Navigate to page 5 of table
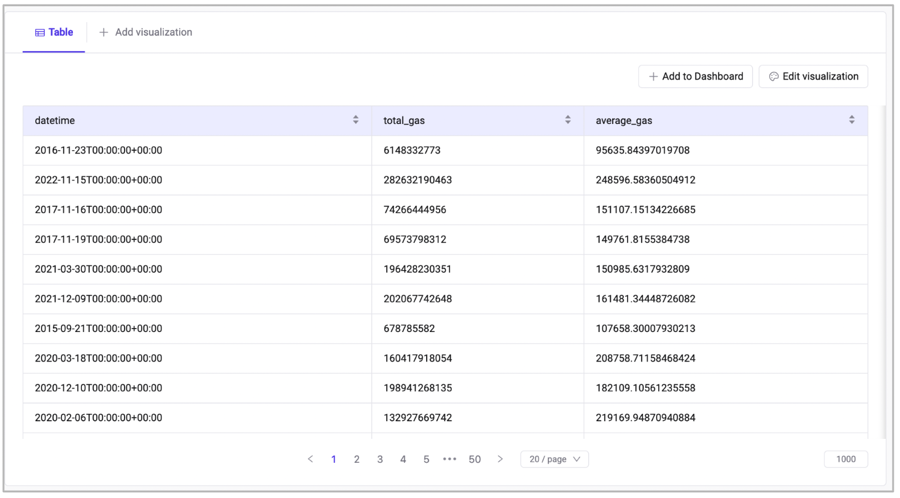Image resolution: width=900 pixels, height=498 pixels. click(x=426, y=459)
